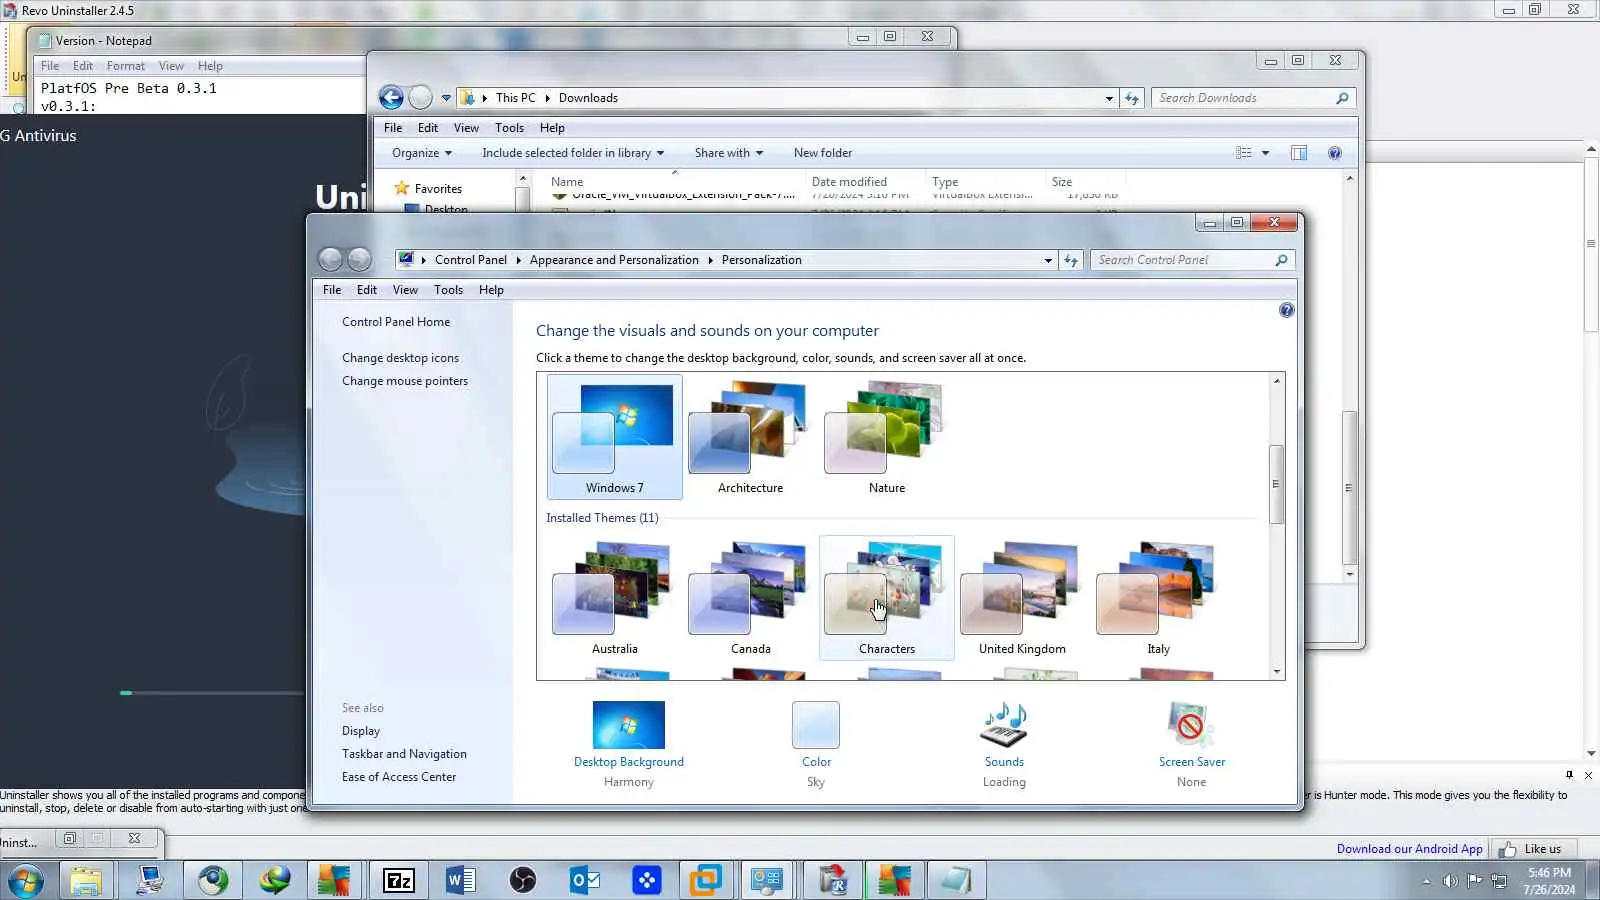This screenshot has height=900, width=1600.
Task: Click Change mouse pointers link
Action: pyautogui.click(x=405, y=381)
